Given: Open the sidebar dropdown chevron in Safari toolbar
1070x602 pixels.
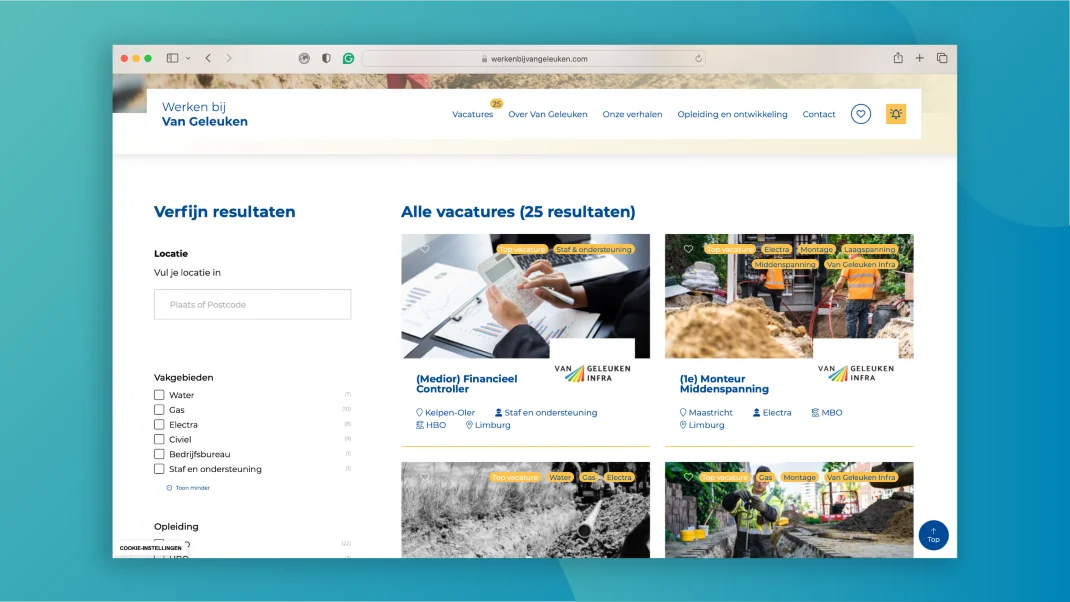Looking at the screenshot, I should coord(188,59).
